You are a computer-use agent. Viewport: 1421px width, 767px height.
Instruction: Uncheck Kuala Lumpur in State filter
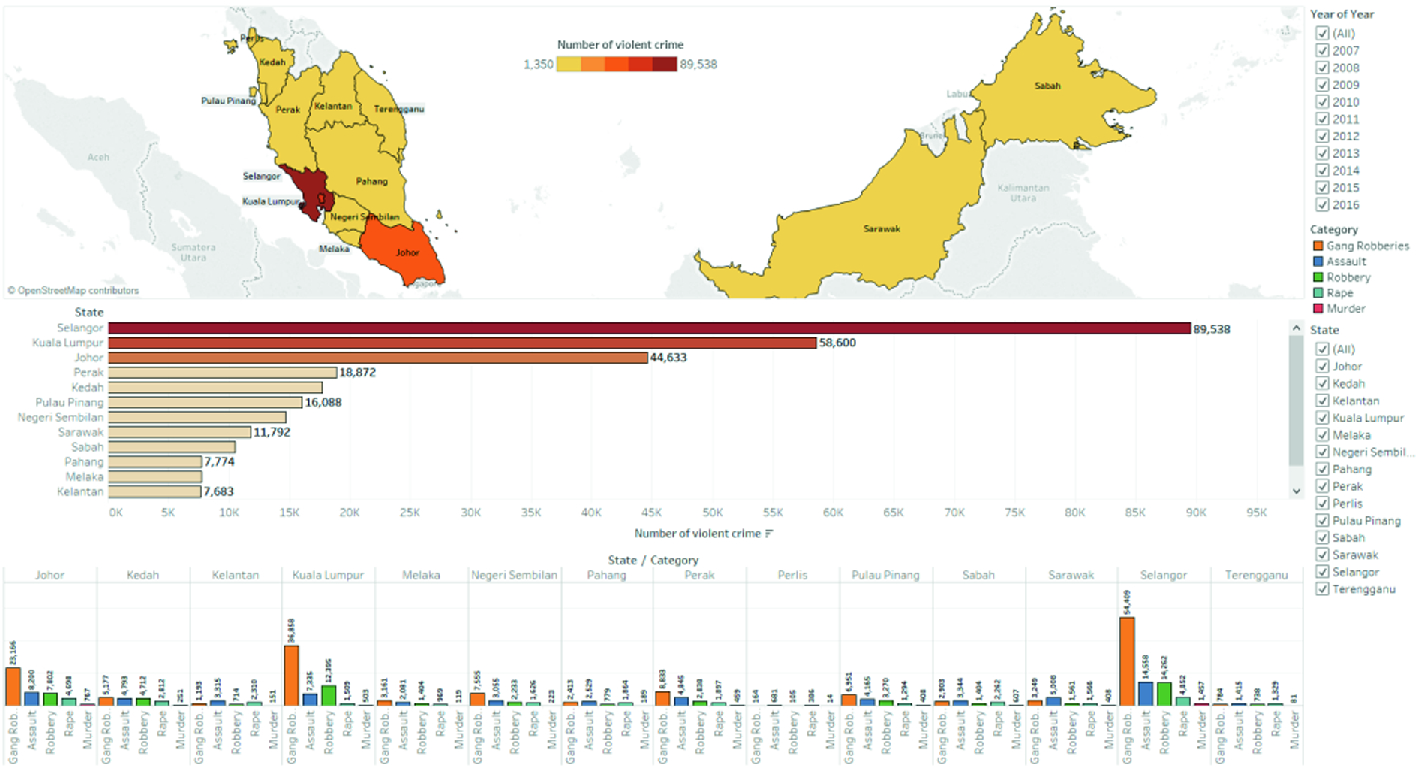click(1322, 418)
